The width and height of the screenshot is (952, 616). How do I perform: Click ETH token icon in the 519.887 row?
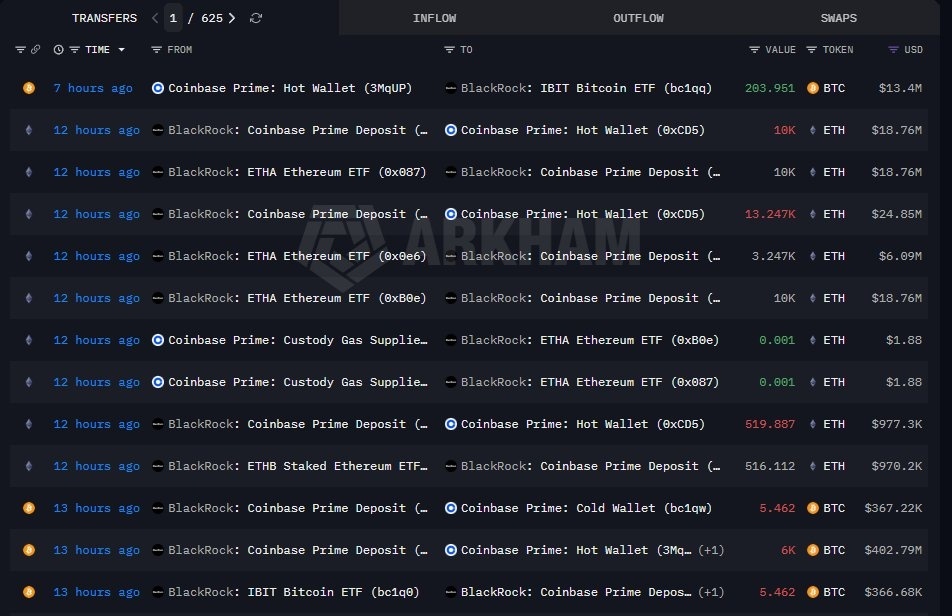812,424
